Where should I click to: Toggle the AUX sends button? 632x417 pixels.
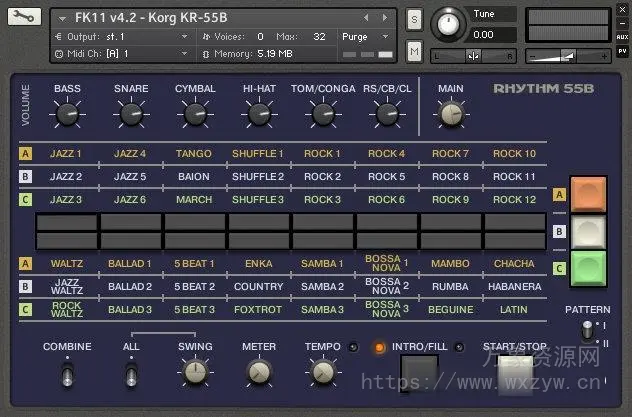(x=622, y=37)
